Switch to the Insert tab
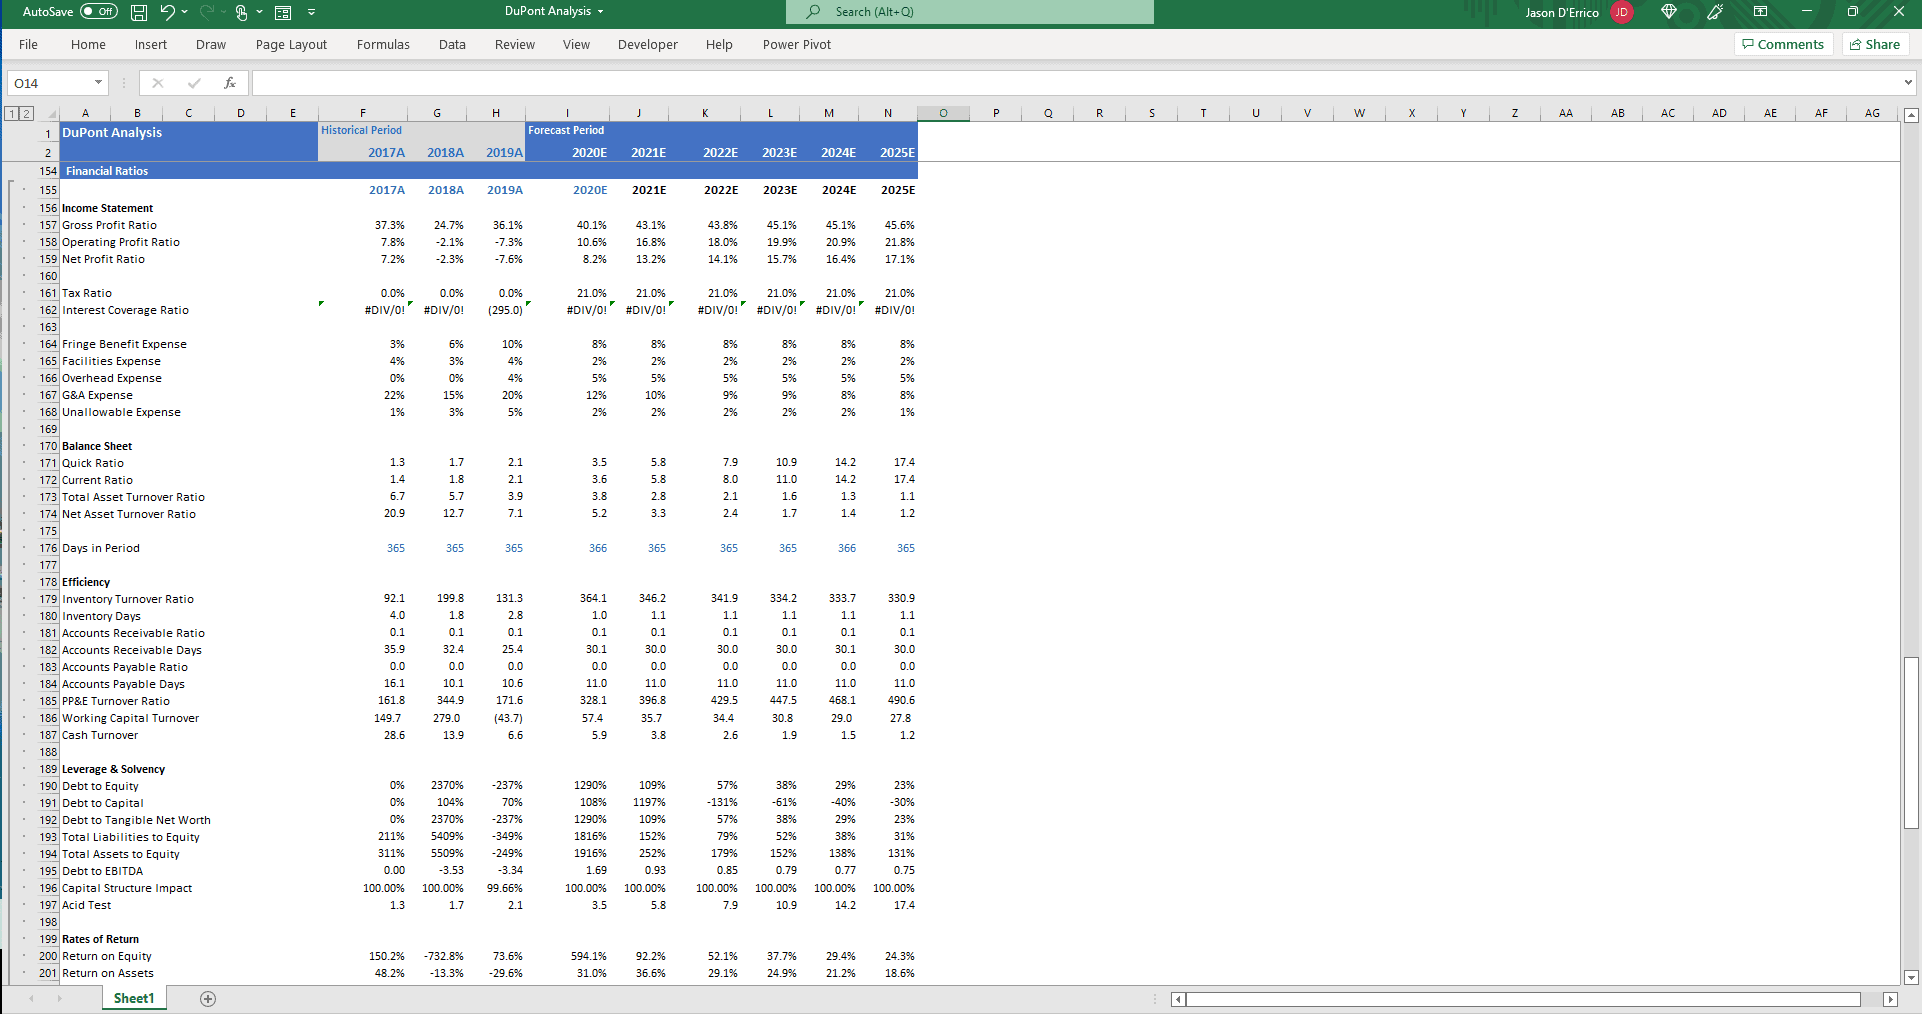Image resolution: width=1922 pixels, height=1014 pixels. (151, 44)
